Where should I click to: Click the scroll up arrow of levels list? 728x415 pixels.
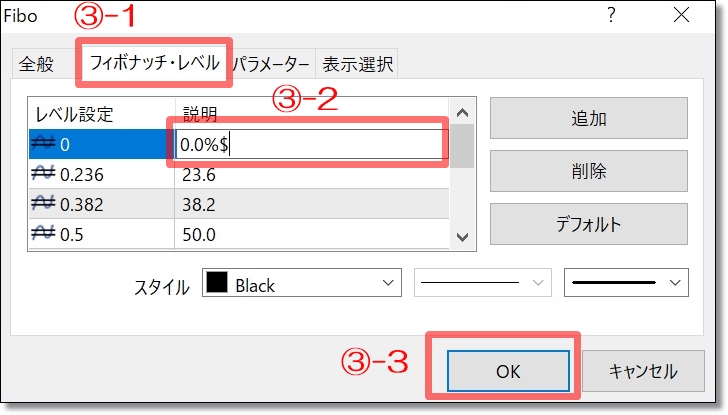click(462, 113)
